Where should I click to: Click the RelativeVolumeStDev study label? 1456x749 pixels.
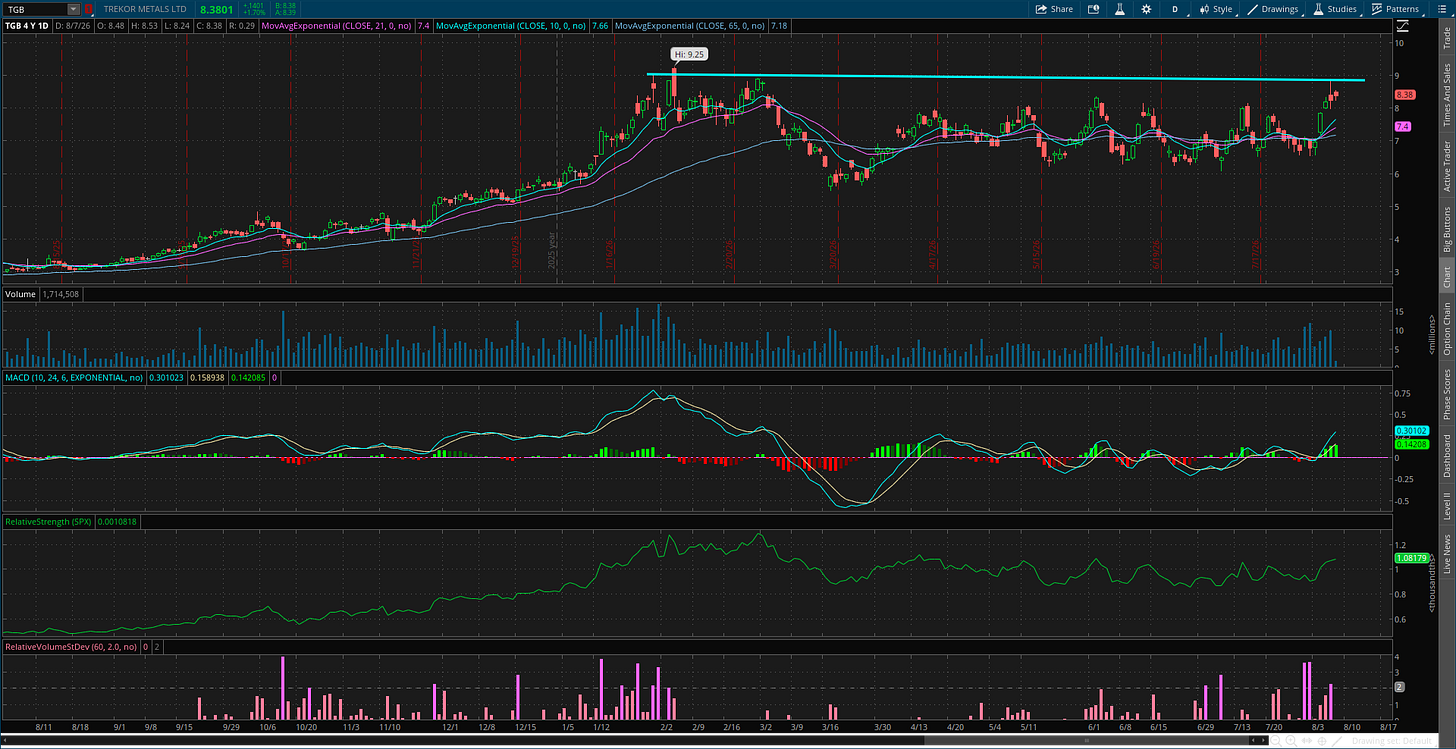tap(70, 647)
